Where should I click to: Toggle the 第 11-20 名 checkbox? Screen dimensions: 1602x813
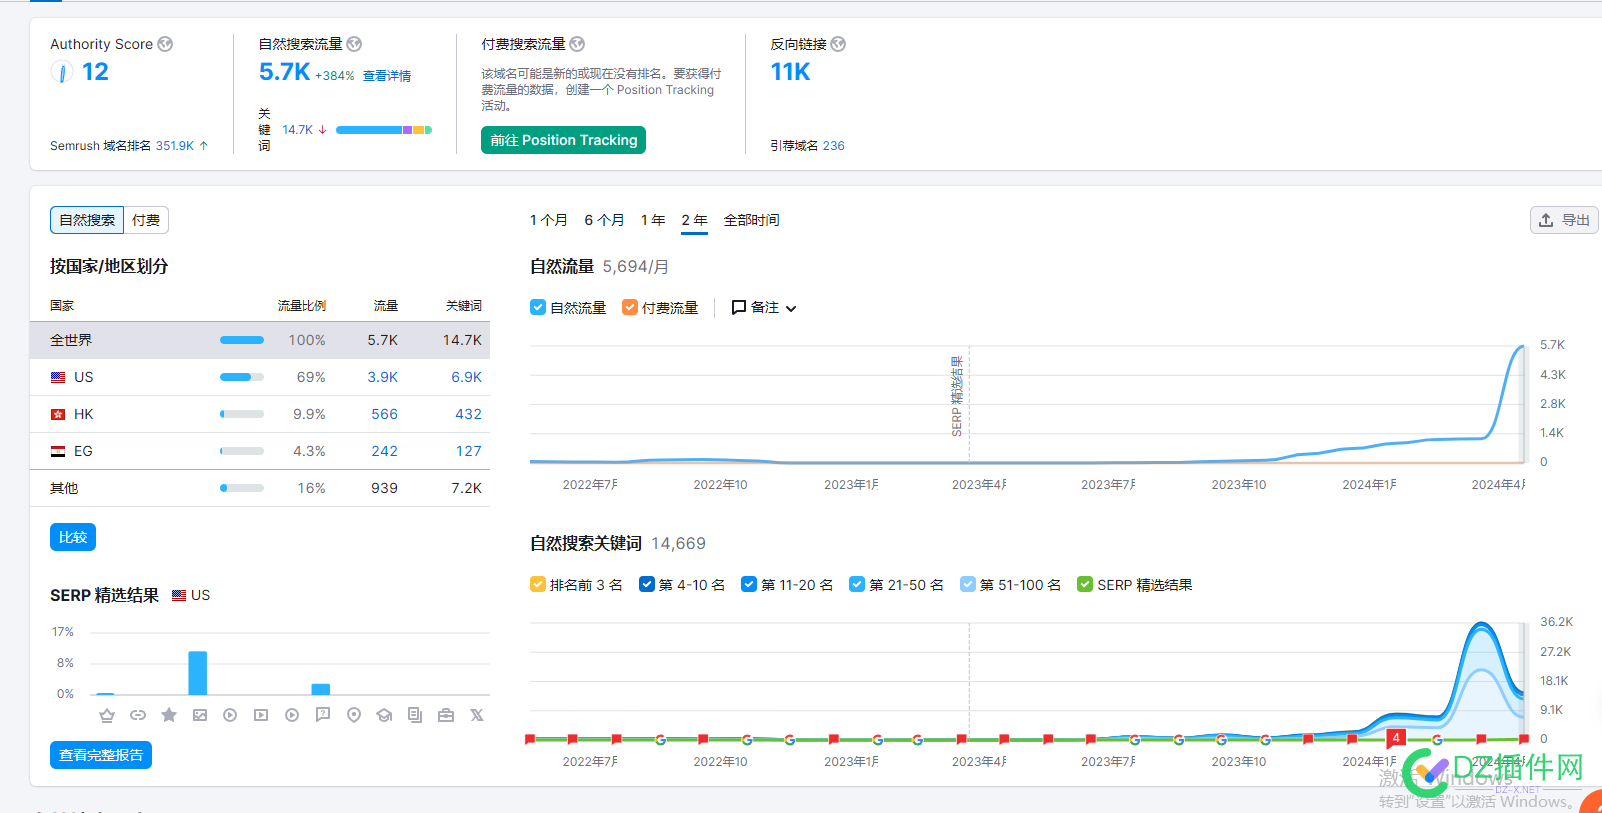tap(749, 584)
